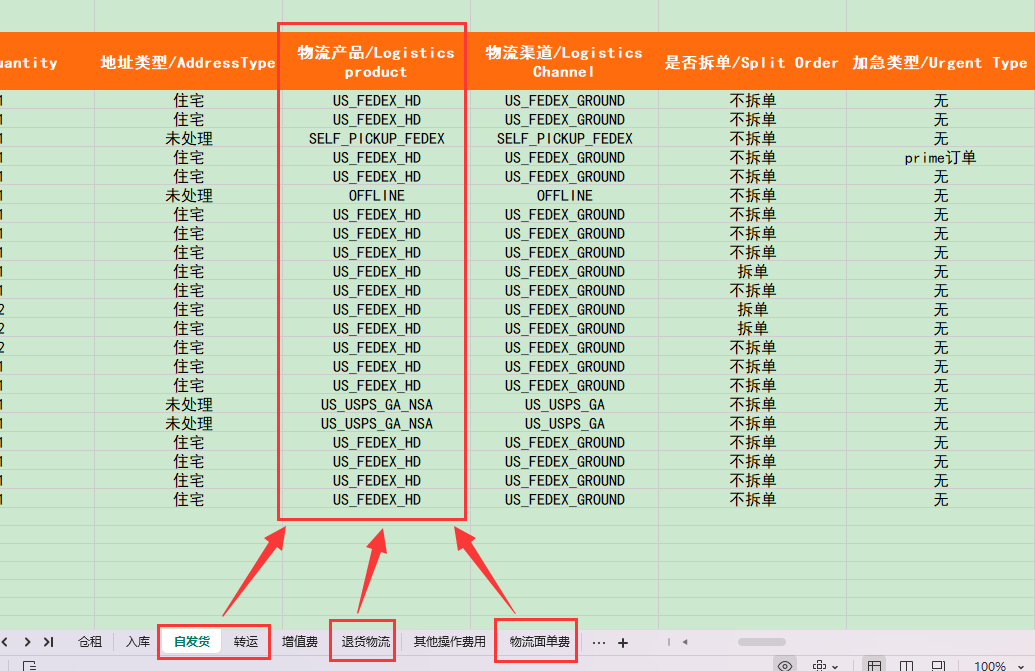Open the 仓租 sheet tab
Screen dimensions: 1035x671
(x=90, y=641)
